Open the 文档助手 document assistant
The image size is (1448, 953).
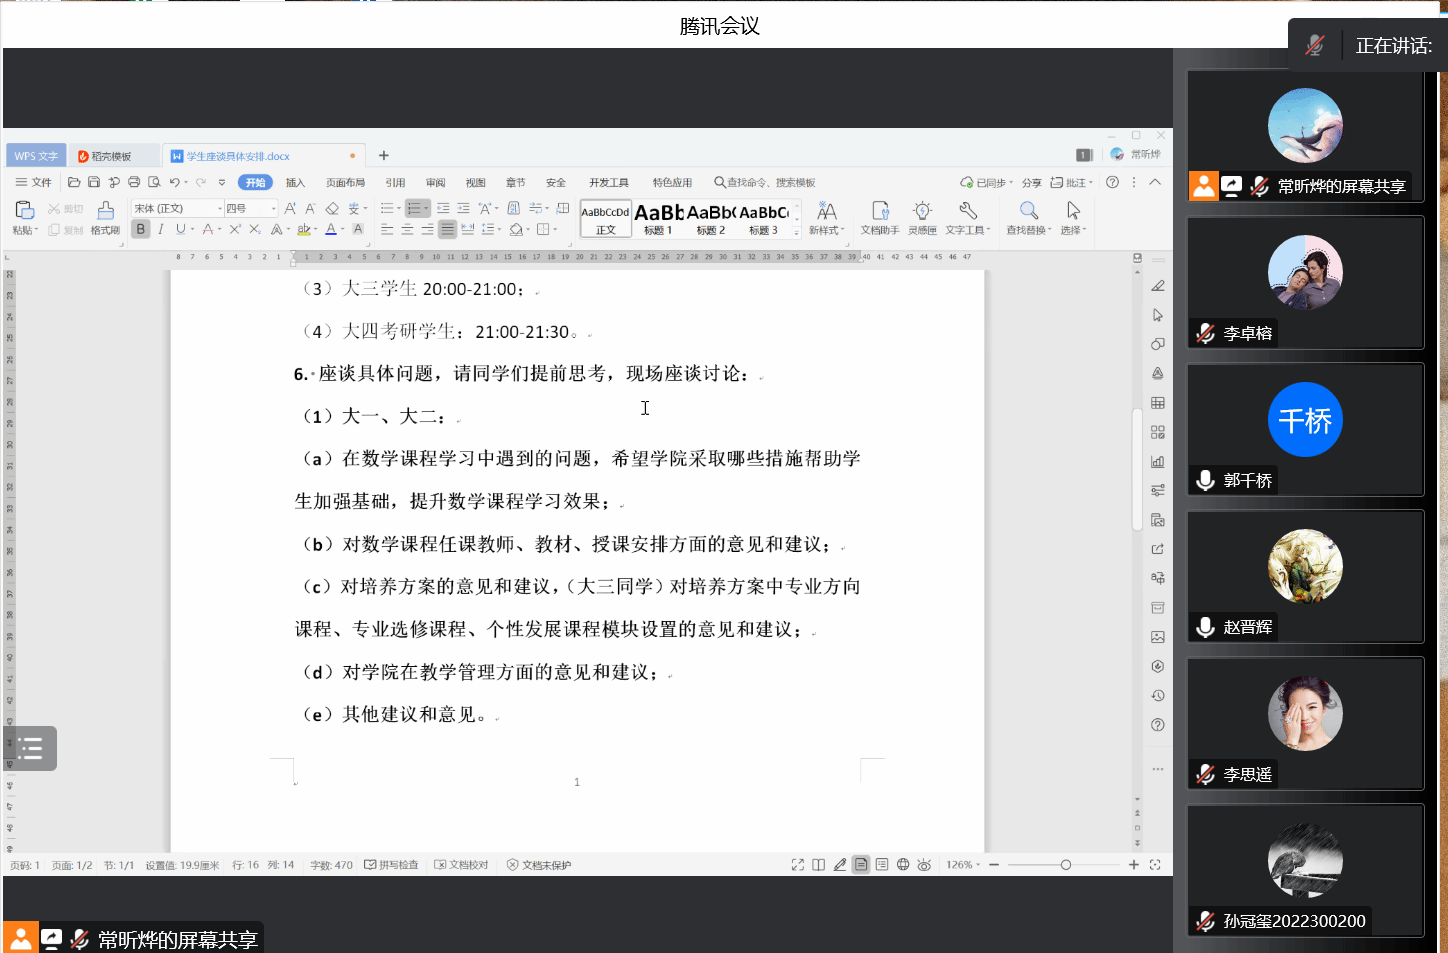coord(880,216)
